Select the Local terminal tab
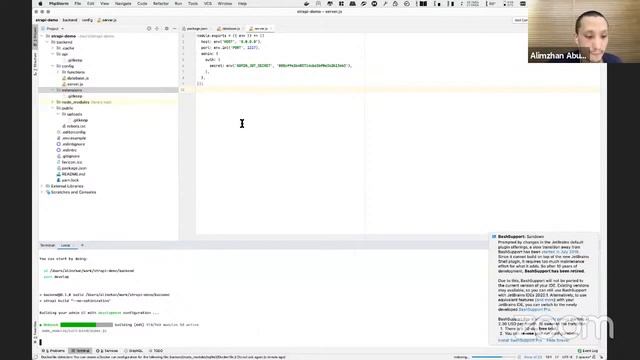 click(x=66, y=245)
